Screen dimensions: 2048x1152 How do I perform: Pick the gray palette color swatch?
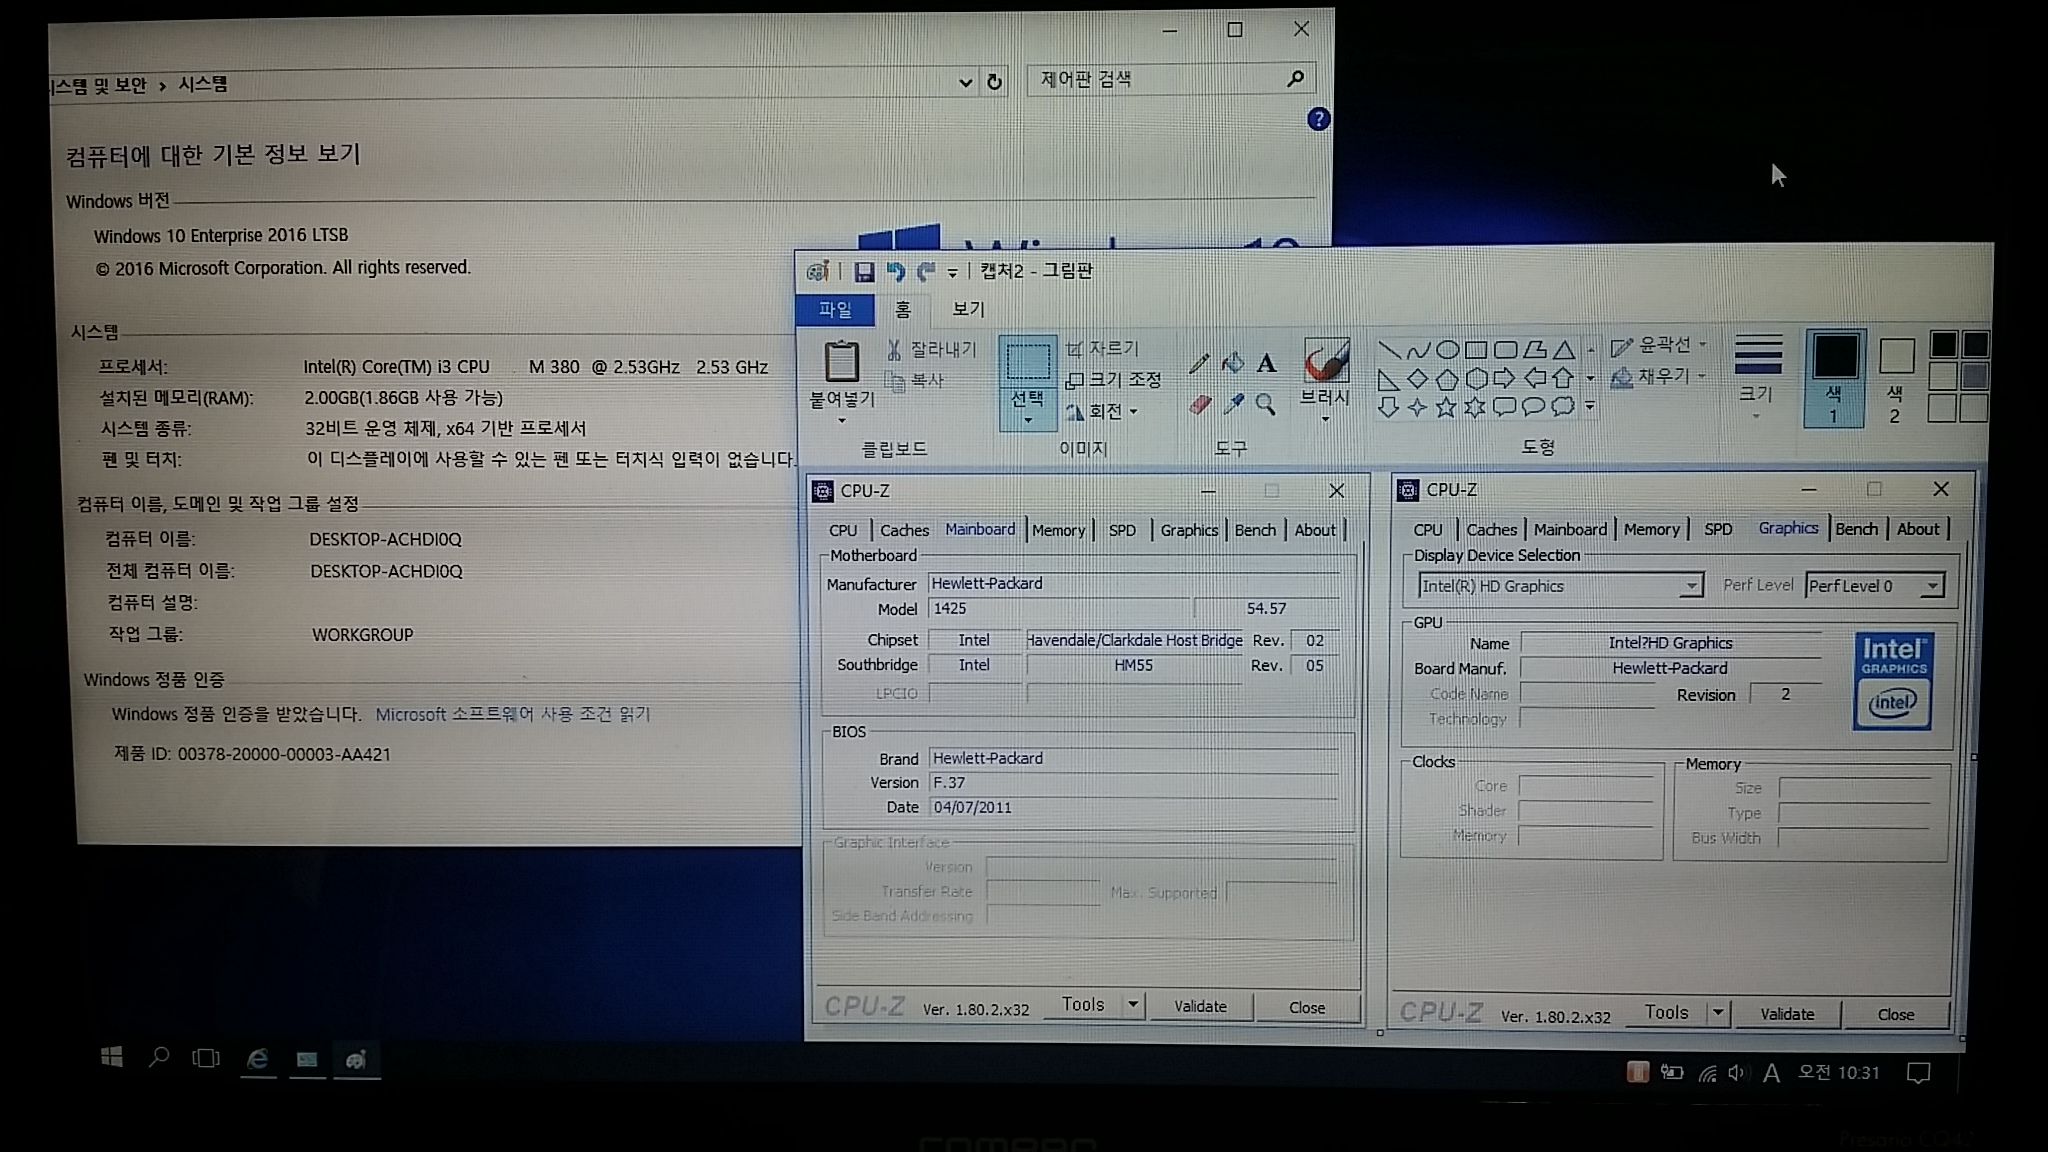pos(1975,376)
